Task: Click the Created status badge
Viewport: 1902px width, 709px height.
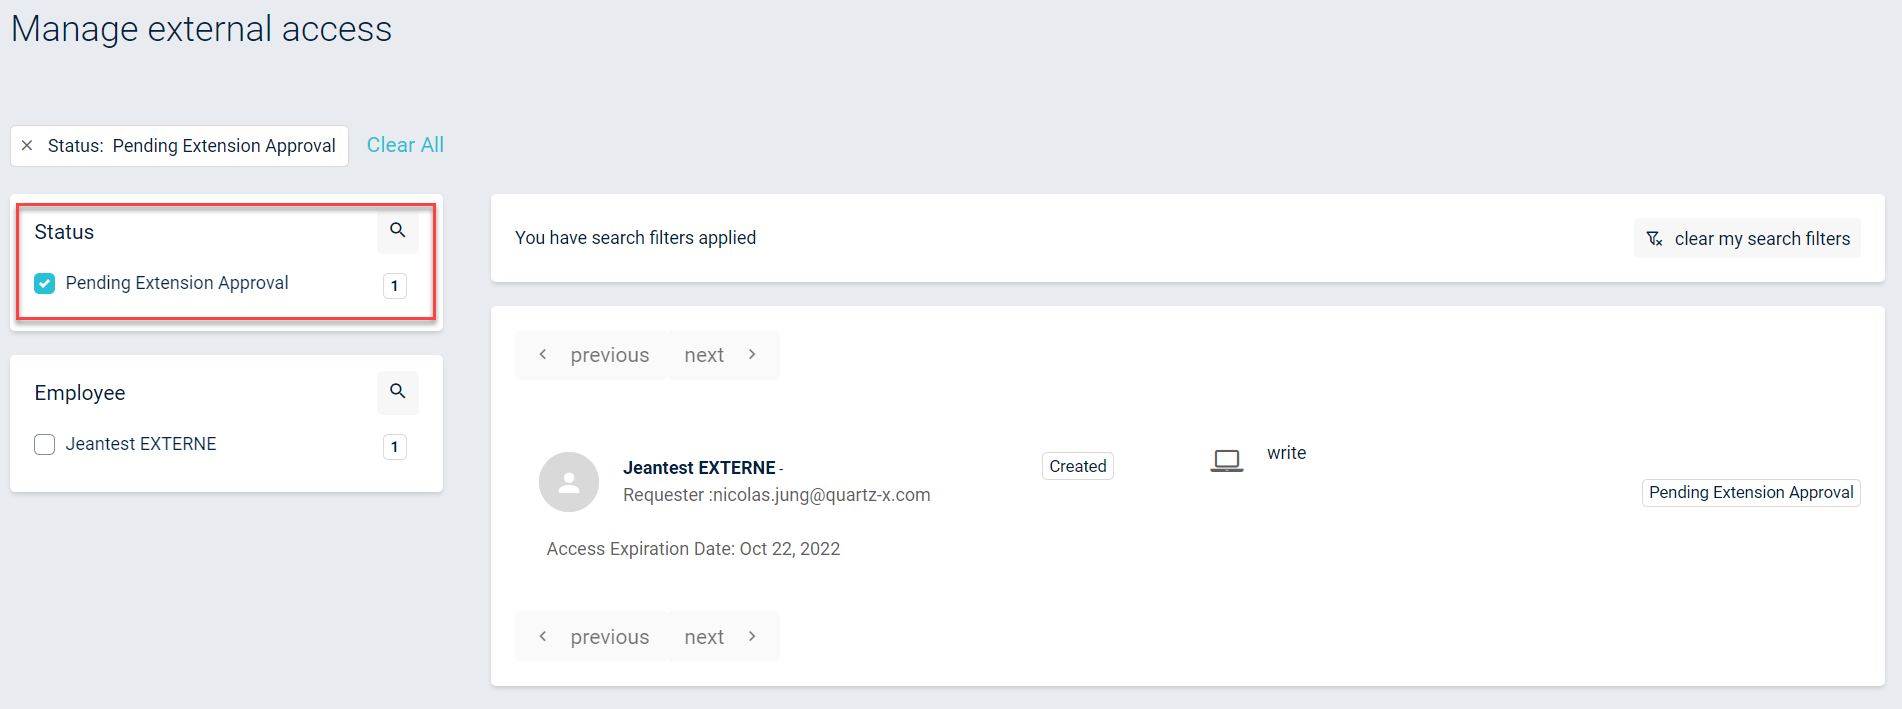Action: tap(1077, 466)
